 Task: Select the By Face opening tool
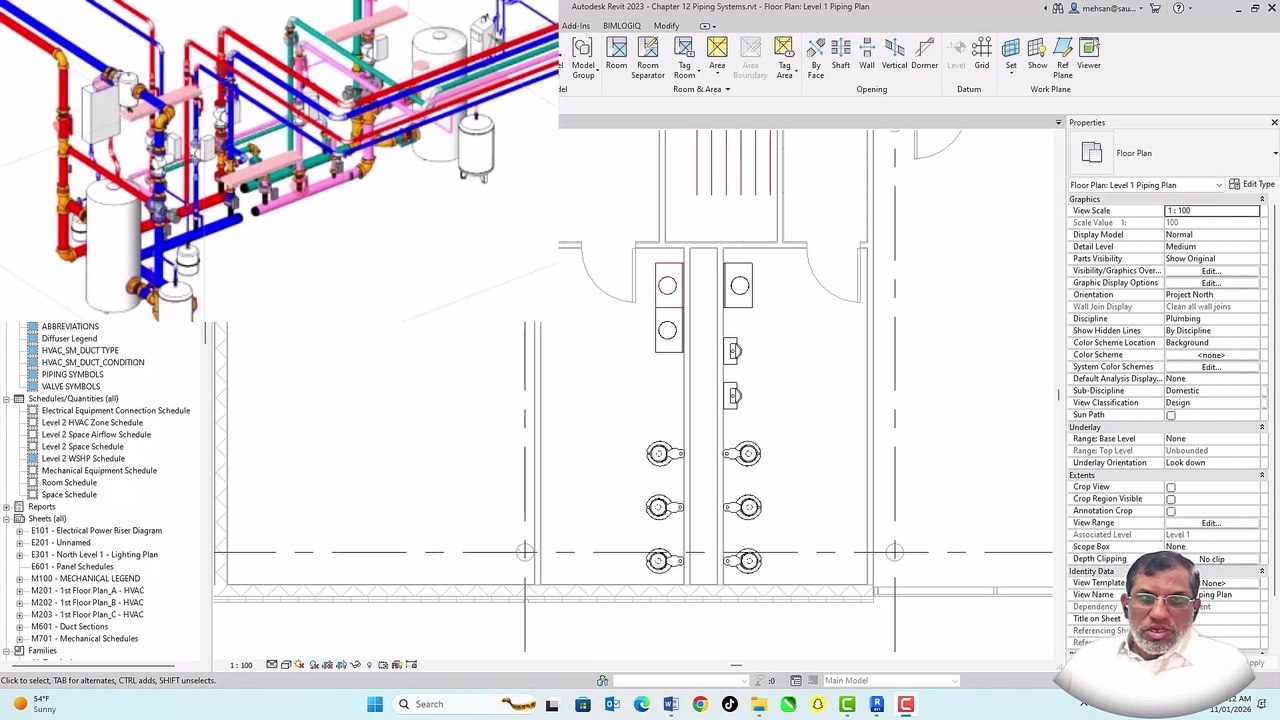coord(816,58)
